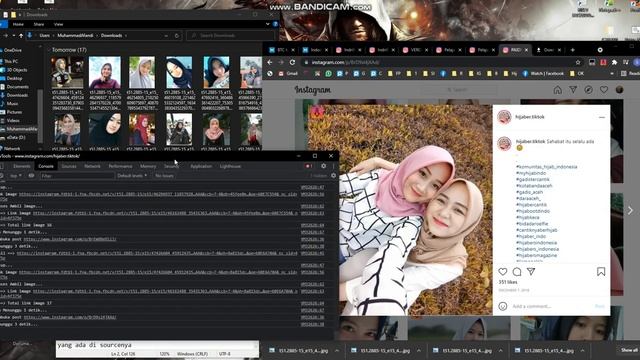Click the console Filter input box

click(77, 176)
